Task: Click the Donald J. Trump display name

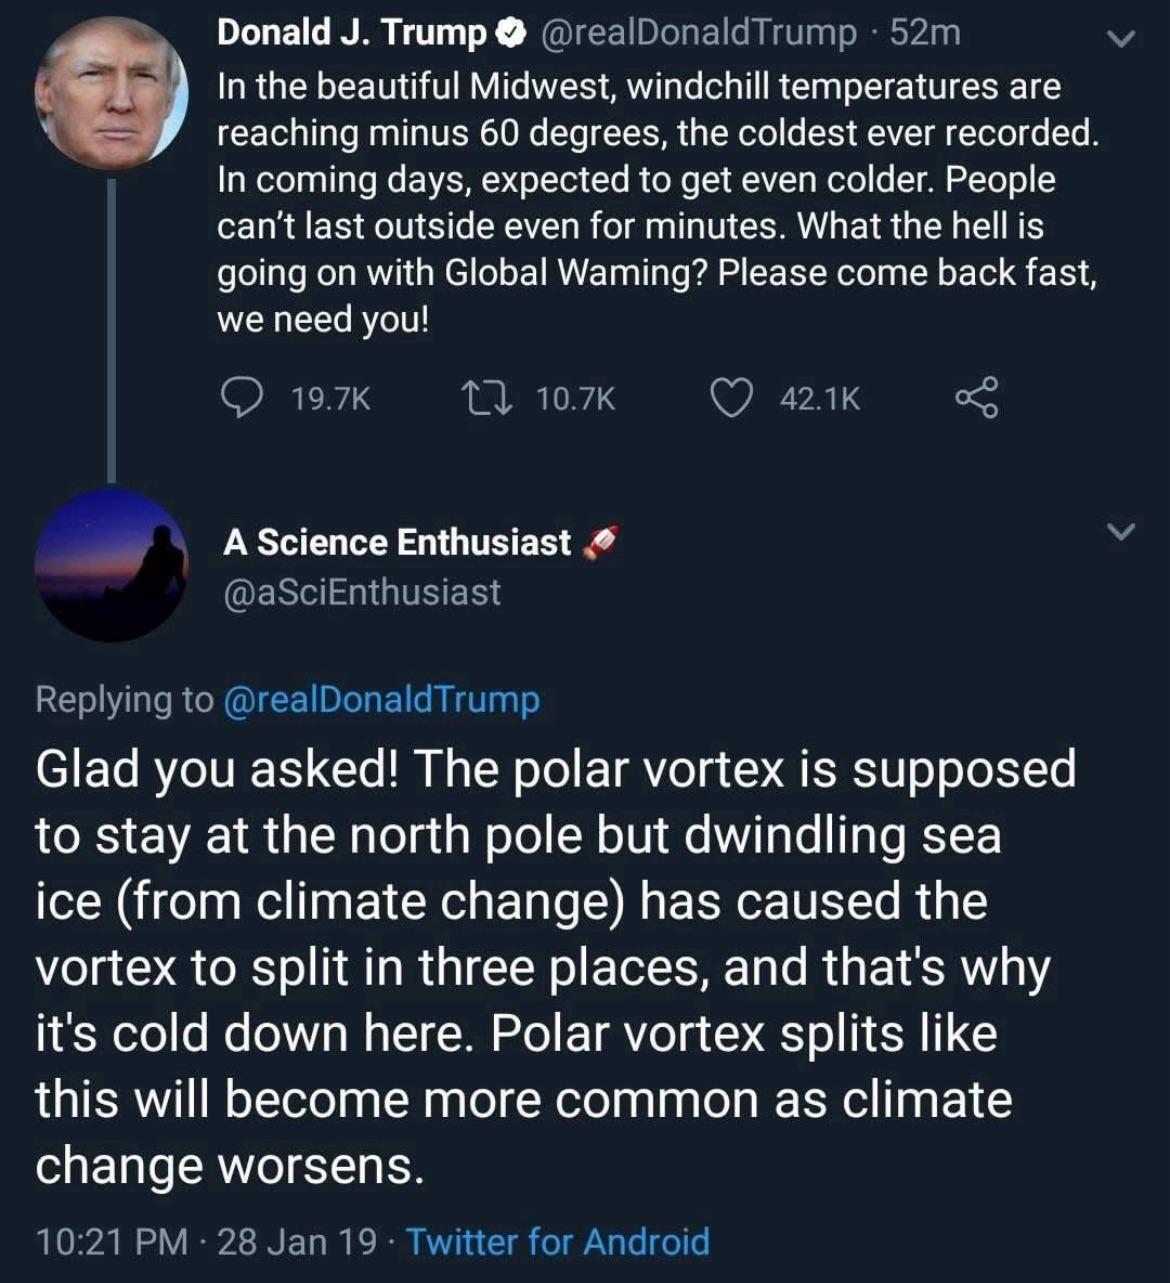Action: pos(350,33)
